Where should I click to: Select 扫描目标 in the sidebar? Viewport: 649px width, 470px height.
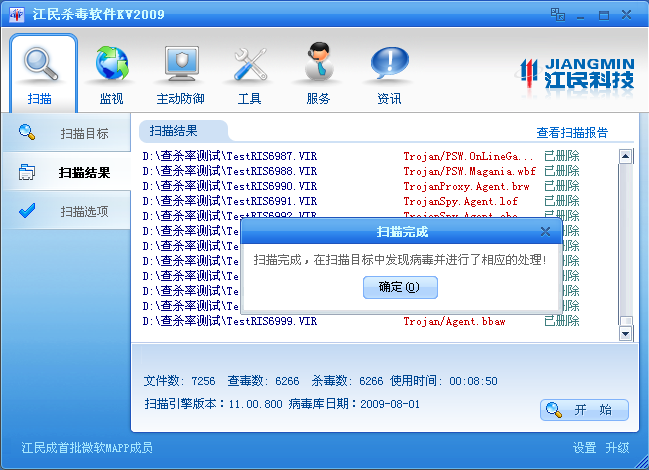pyautogui.click(x=66, y=133)
